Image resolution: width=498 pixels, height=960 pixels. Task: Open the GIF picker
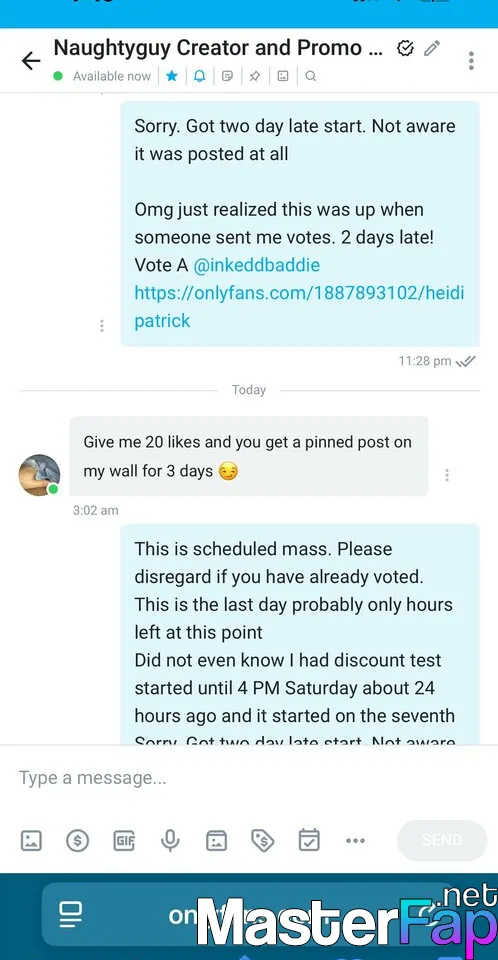pyautogui.click(x=124, y=841)
